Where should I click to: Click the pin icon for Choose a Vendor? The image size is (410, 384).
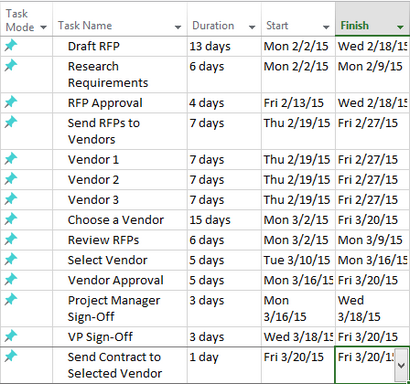coord(11,219)
